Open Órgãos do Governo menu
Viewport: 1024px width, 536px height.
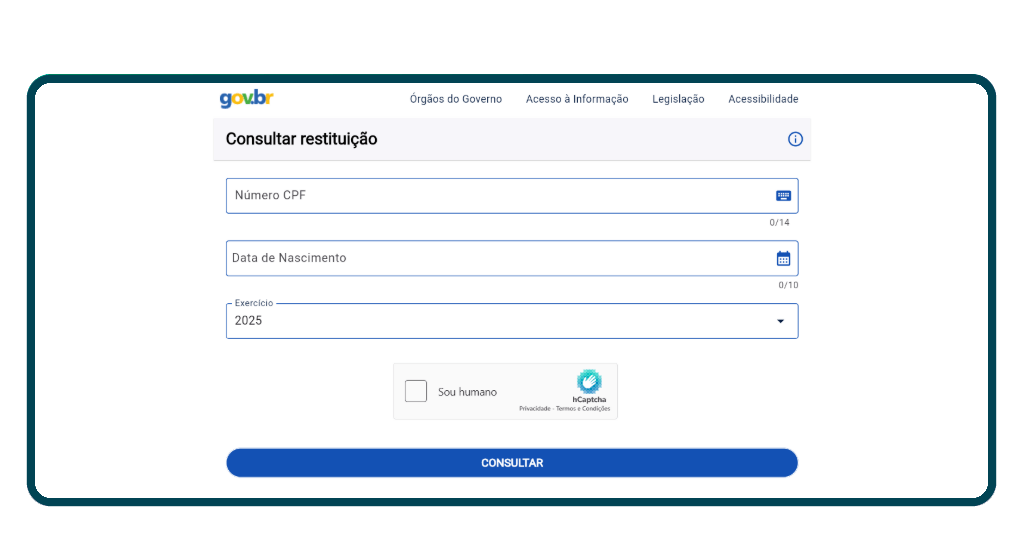[456, 99]
